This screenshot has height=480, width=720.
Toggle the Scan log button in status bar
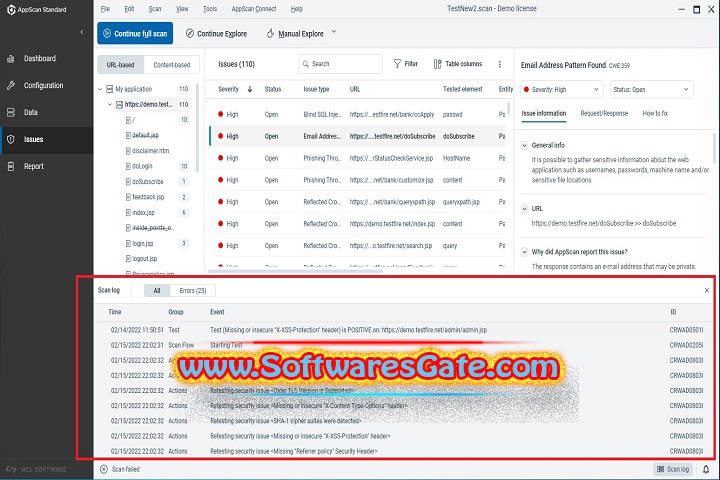click(673, 469)
